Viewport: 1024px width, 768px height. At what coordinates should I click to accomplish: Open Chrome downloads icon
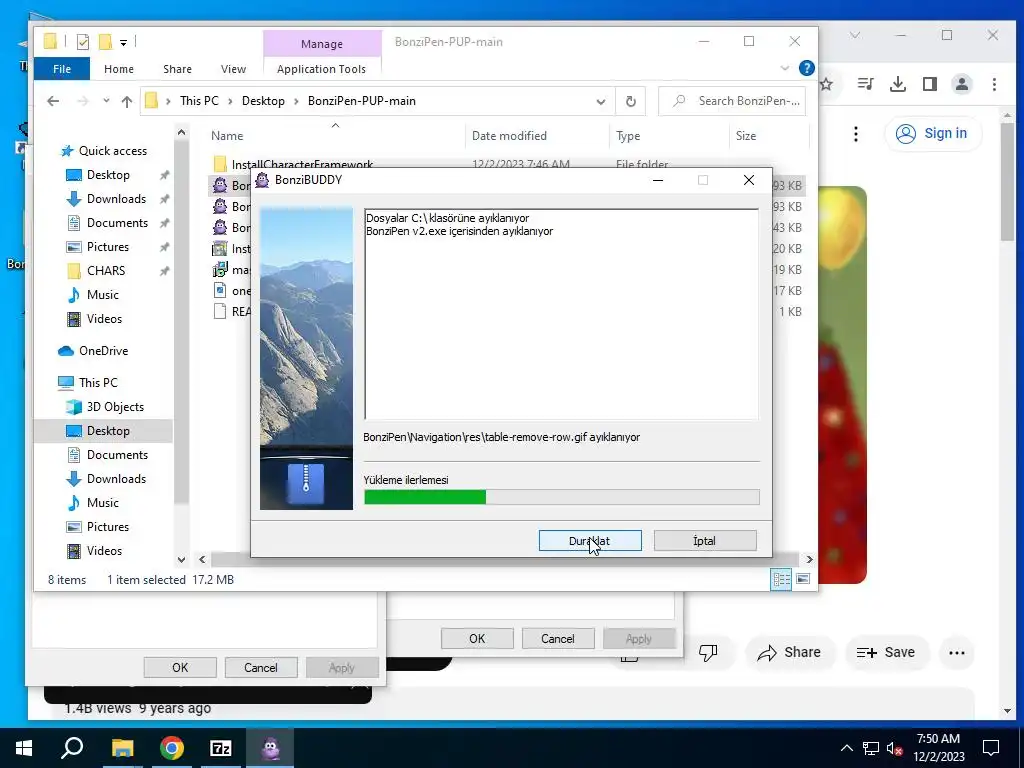tap(898, 84)
